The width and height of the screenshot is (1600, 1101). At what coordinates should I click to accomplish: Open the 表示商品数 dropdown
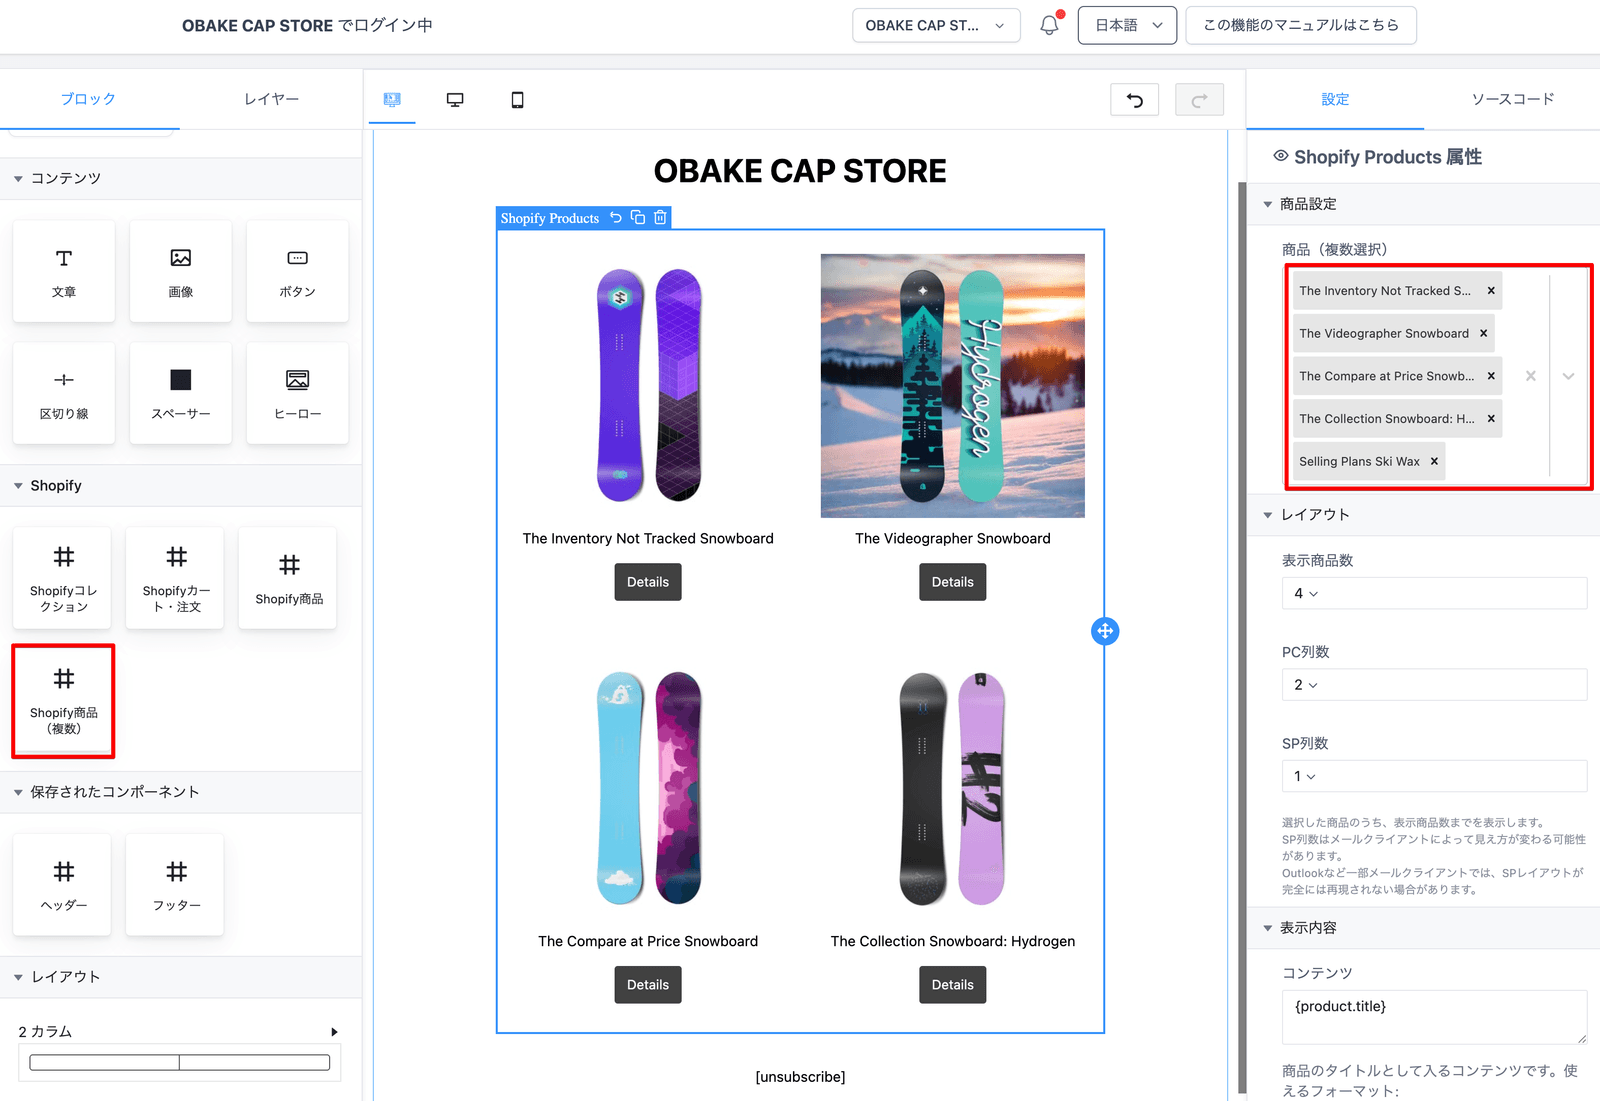tap(1434, 593)
